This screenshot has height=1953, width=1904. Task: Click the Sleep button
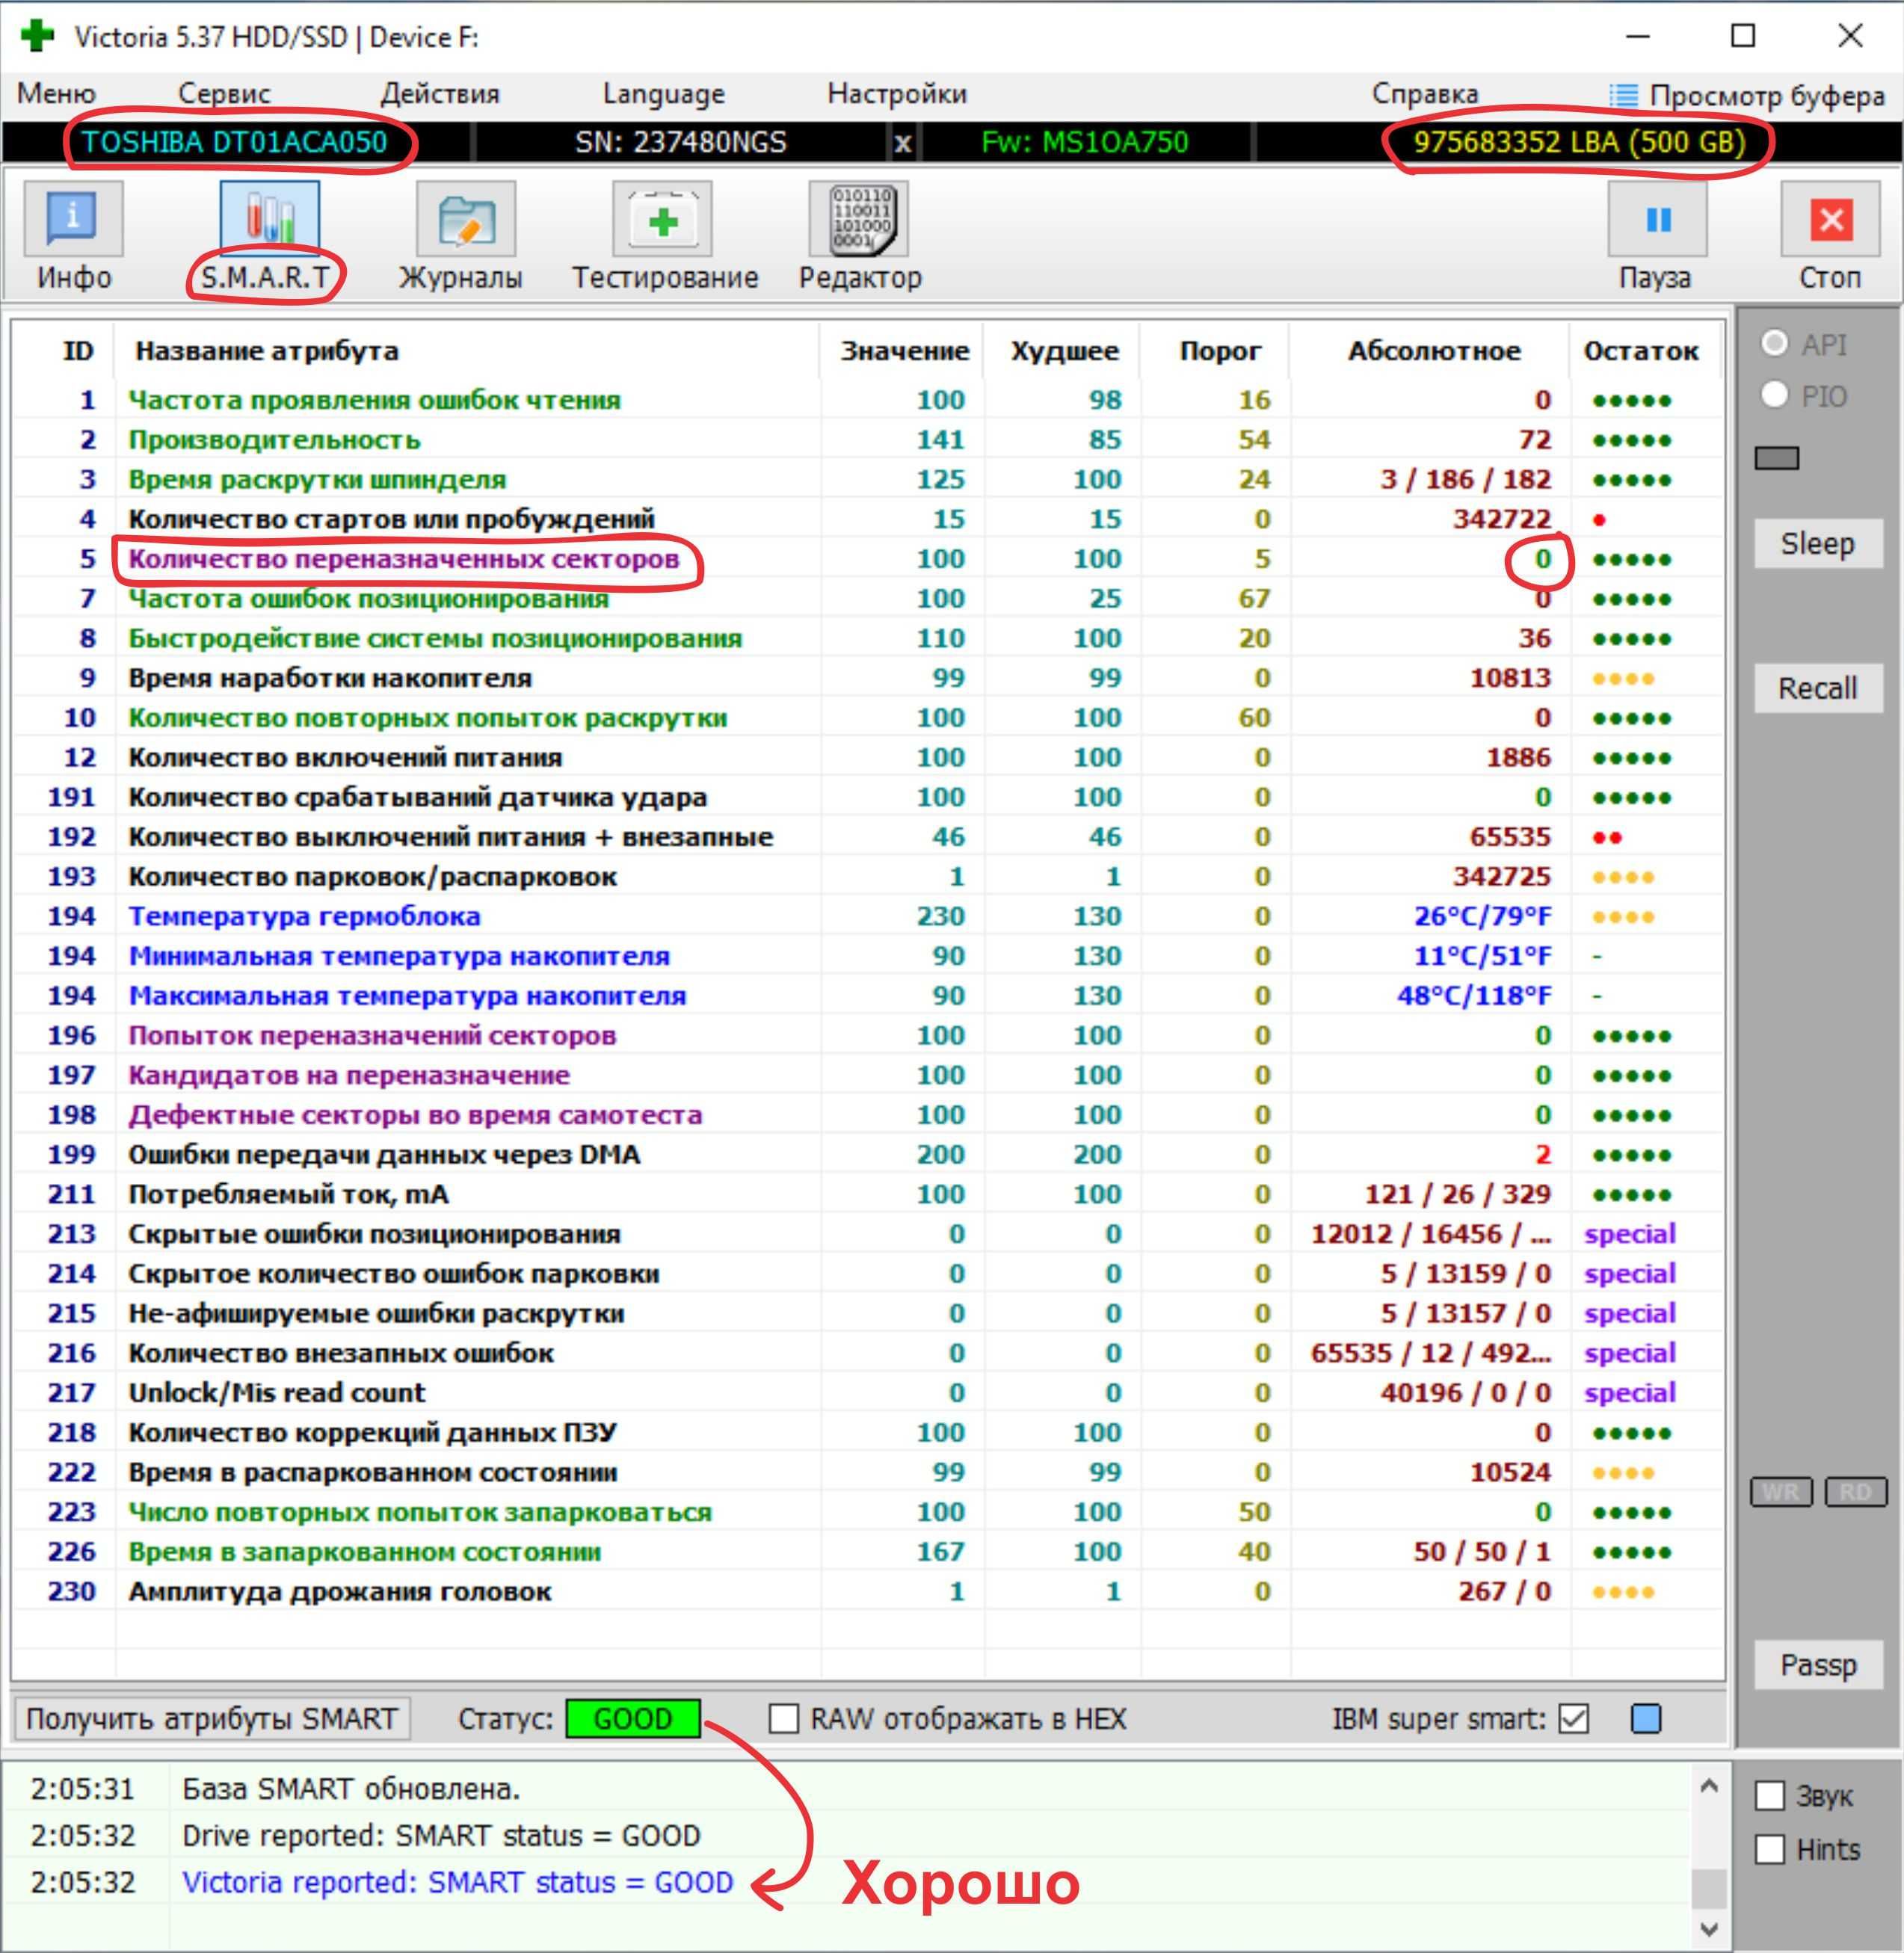coord(1817,544)
